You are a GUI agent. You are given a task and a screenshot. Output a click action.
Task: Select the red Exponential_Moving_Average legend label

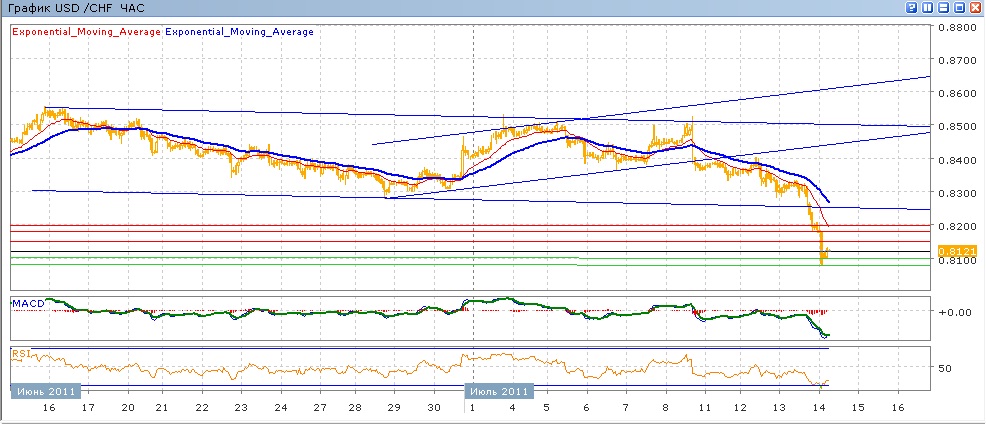(x=85, y=32)
